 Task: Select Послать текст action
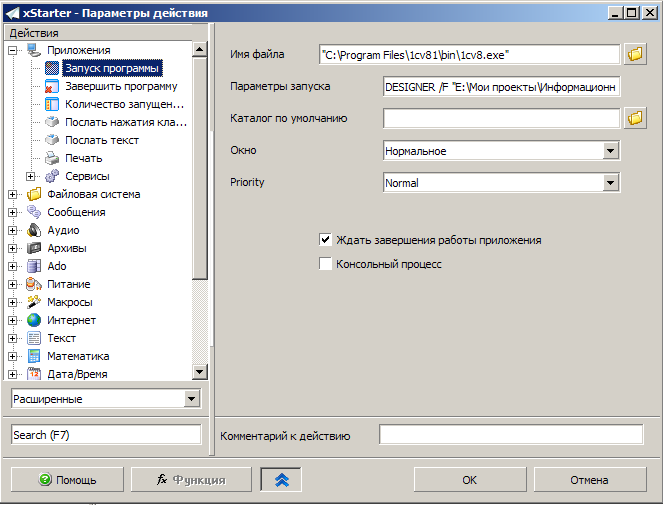[x=102, y=140]
